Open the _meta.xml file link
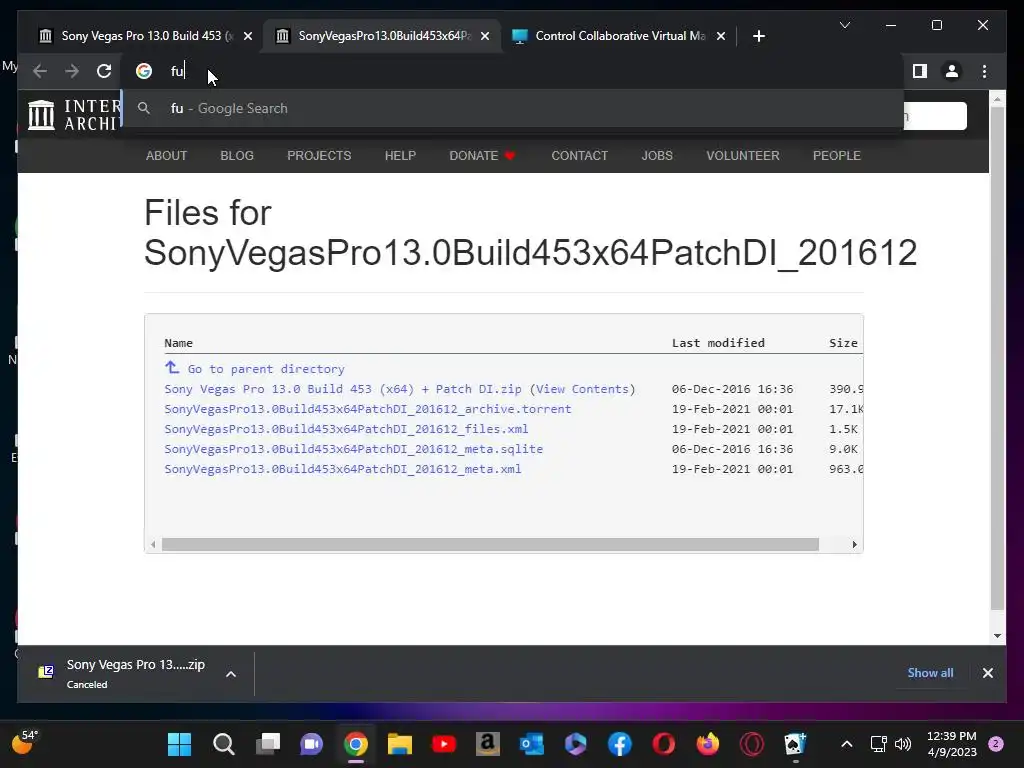Screen dimensions: 1024x768 coord(343,469)
